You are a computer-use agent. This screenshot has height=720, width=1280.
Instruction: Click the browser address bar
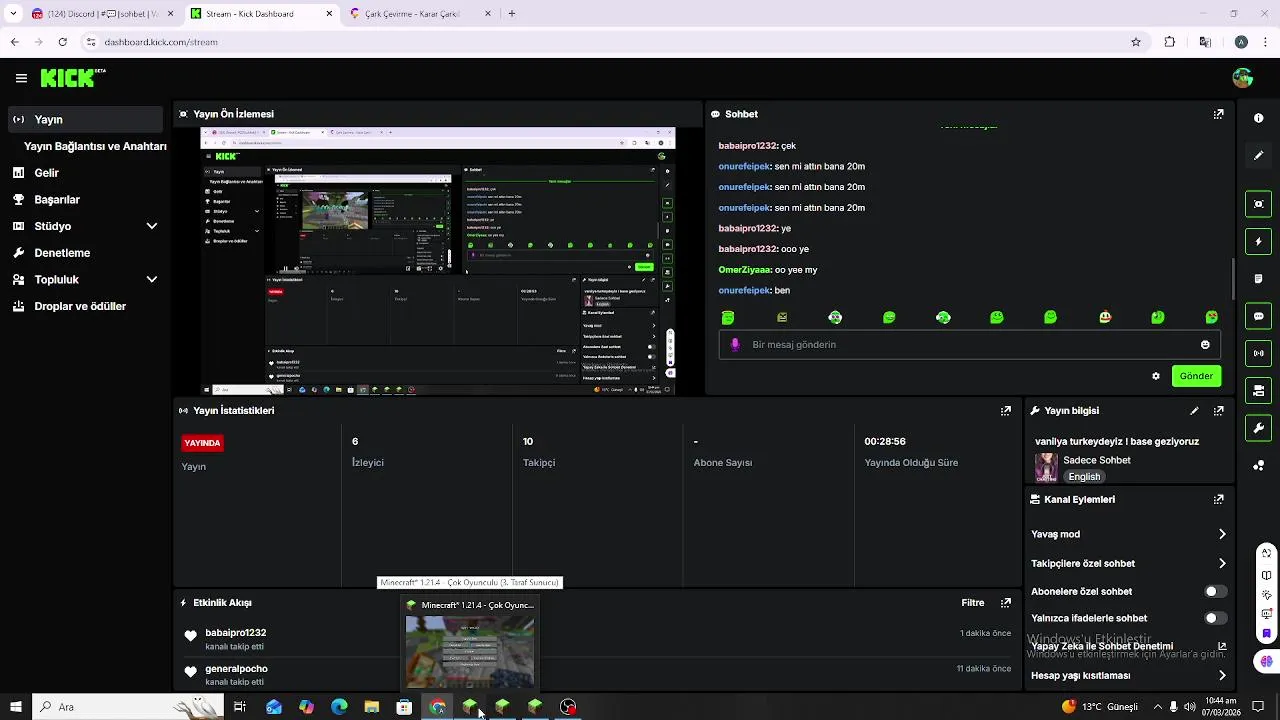click(x=600, y=42)
